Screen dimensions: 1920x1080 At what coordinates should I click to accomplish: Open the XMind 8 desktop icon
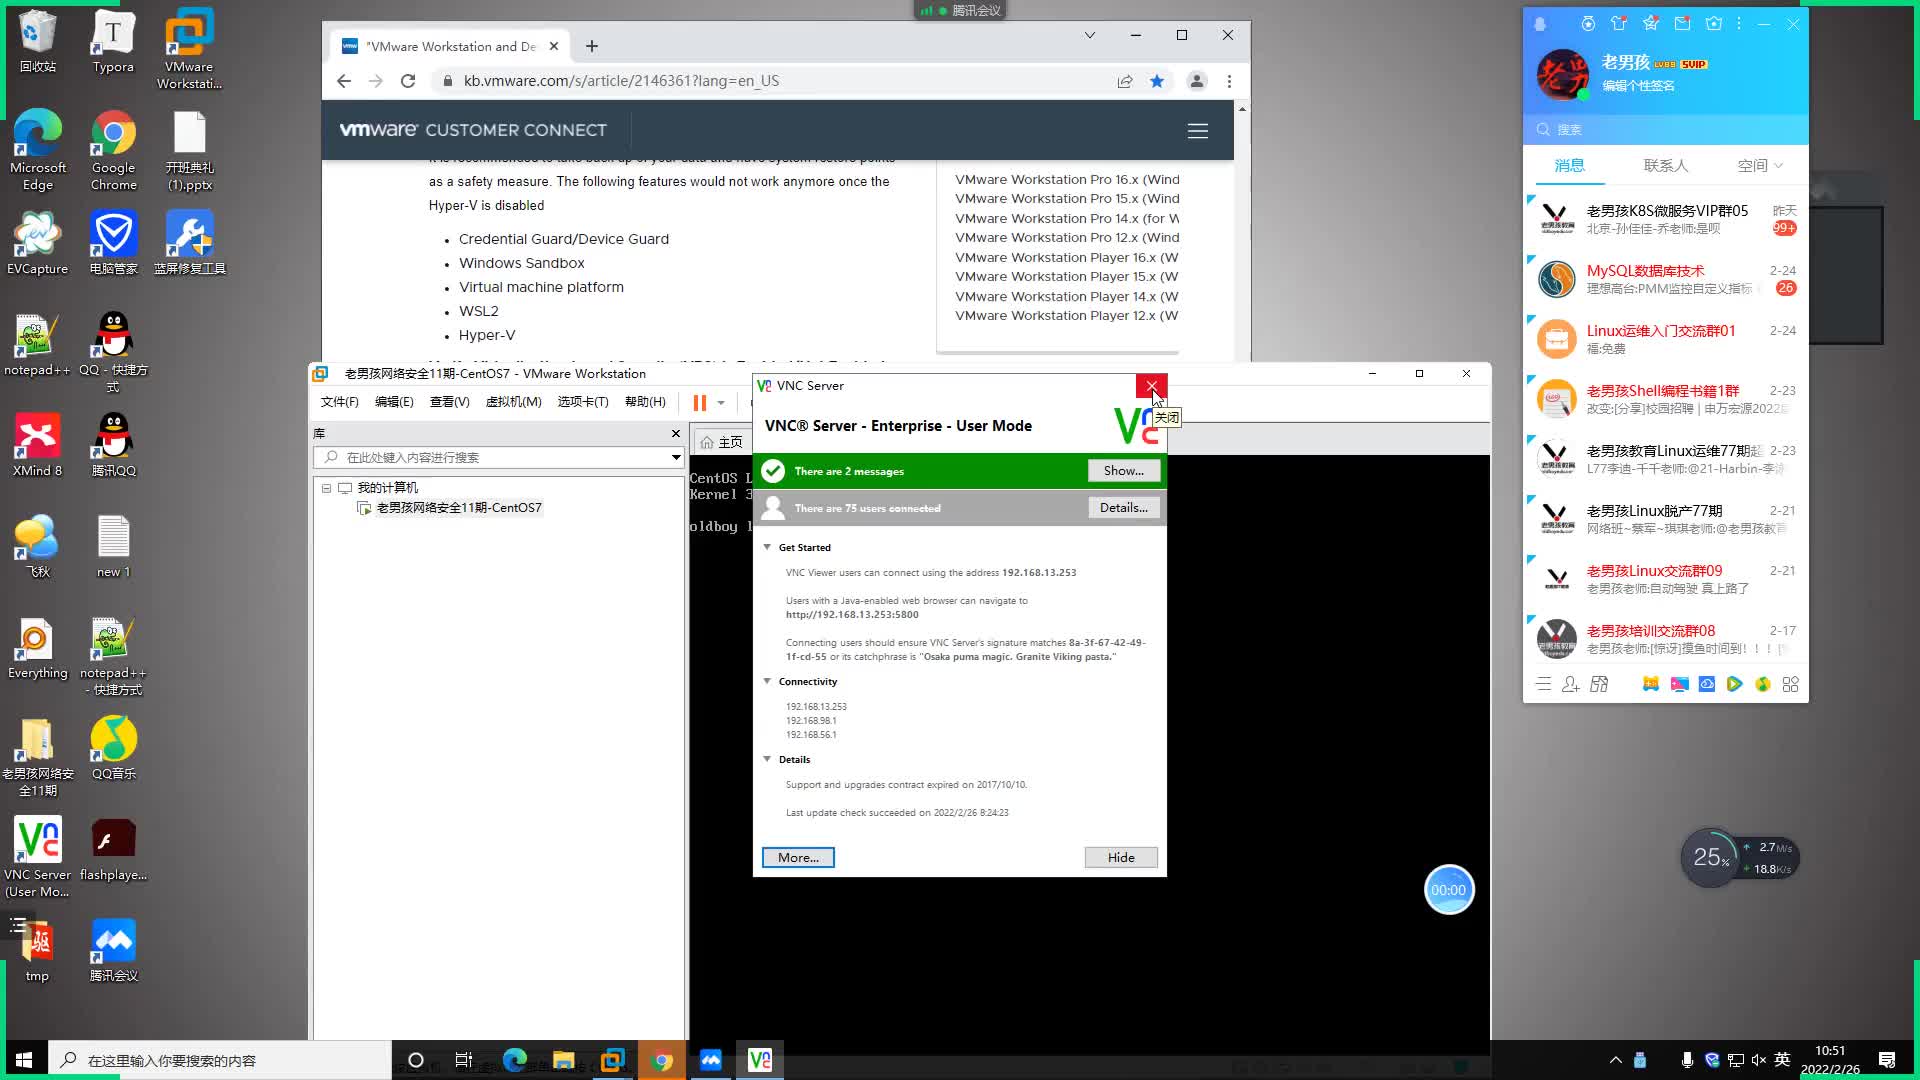37,444
